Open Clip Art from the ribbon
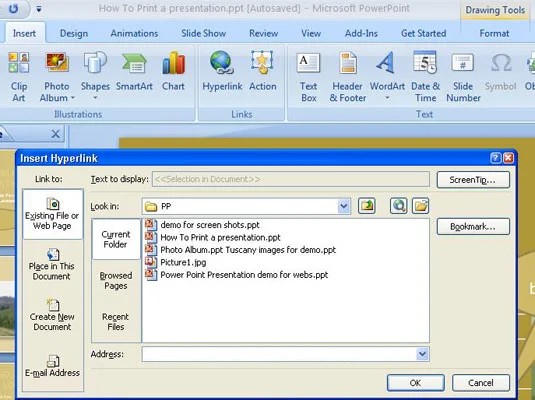The image size is (535, 400). pyautogui.click(x=19, y=77)
